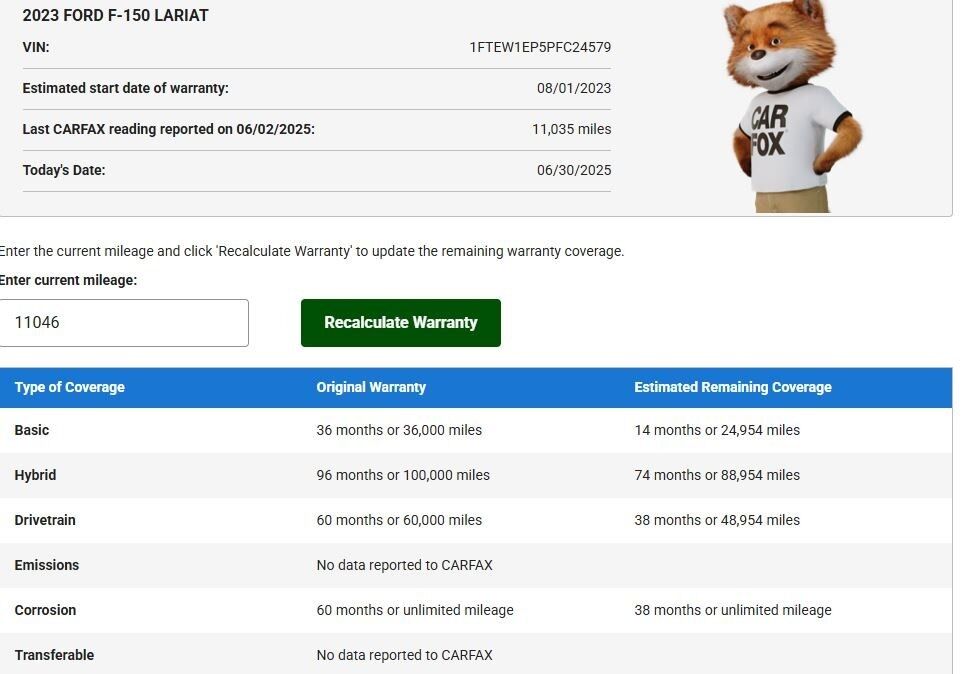This screenshot has height=674, width=968.
Task: Click '96 months or 100,000 miles' cell
Action: tap(403, 475)
